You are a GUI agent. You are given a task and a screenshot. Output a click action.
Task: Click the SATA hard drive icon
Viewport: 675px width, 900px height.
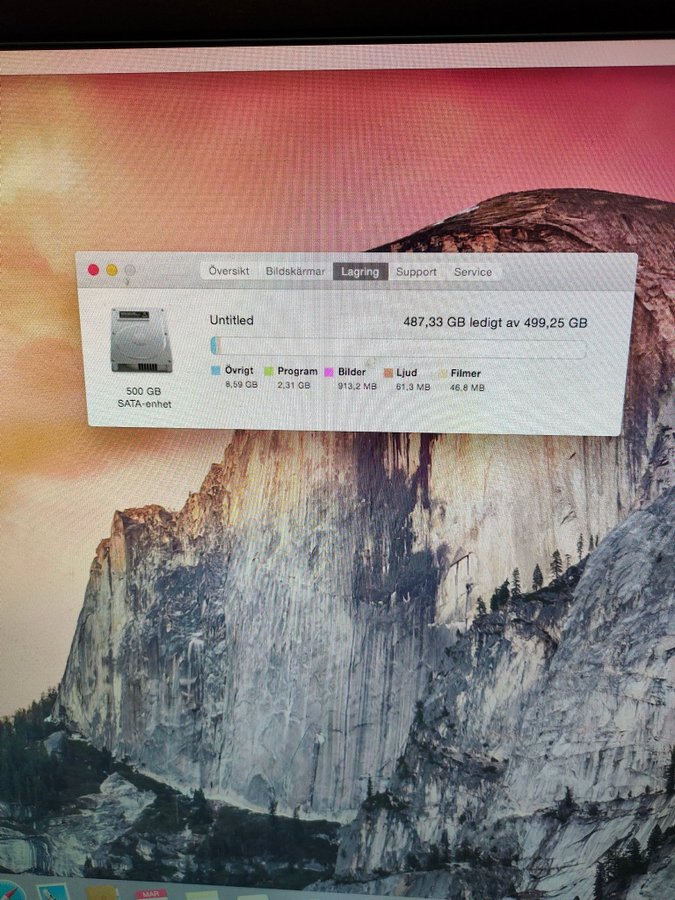click(141, 341)
